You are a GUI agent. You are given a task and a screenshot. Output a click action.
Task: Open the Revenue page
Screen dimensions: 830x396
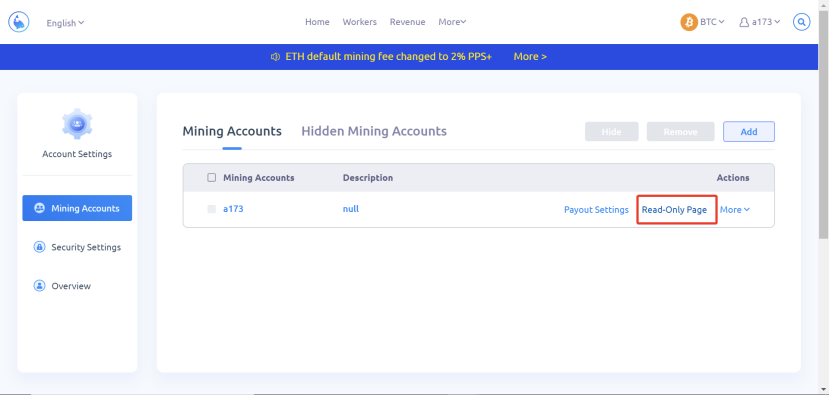[x=408, y=22]
